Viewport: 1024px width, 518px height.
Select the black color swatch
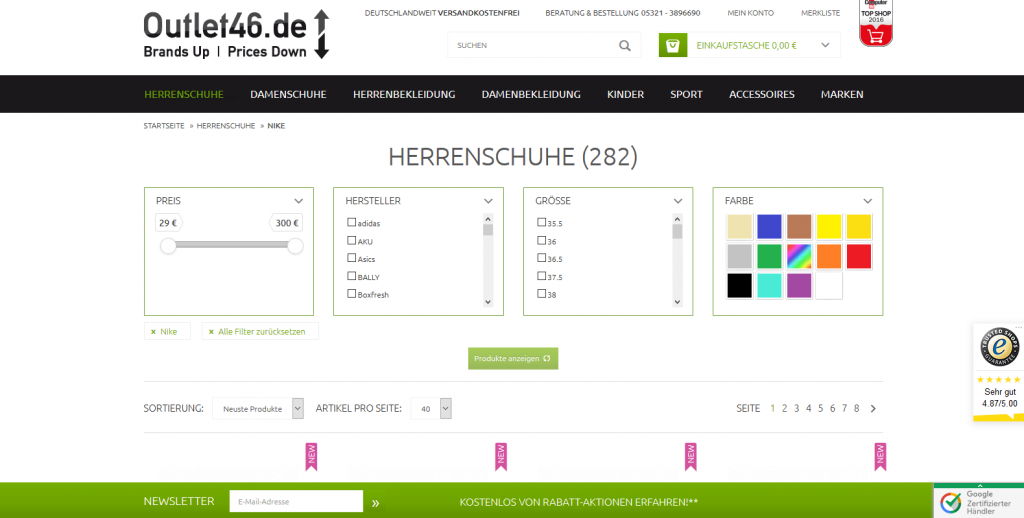(739, 285)
